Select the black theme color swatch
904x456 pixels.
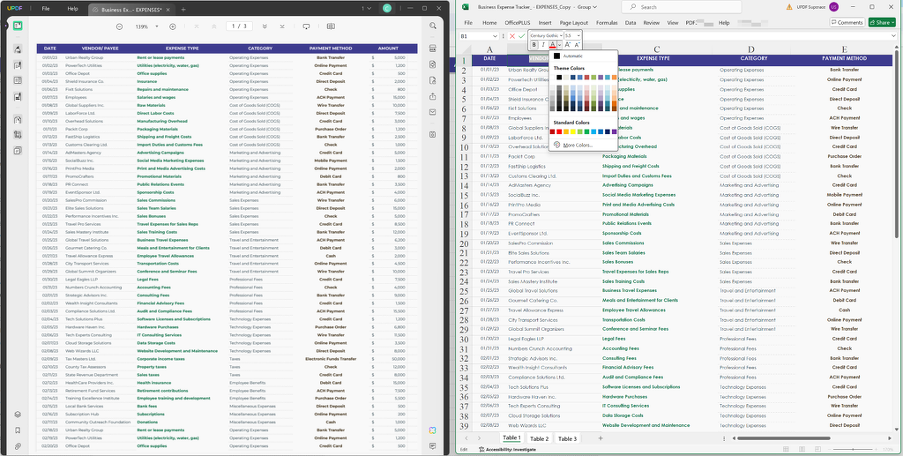pyautogui.click(x=559, y=77)
